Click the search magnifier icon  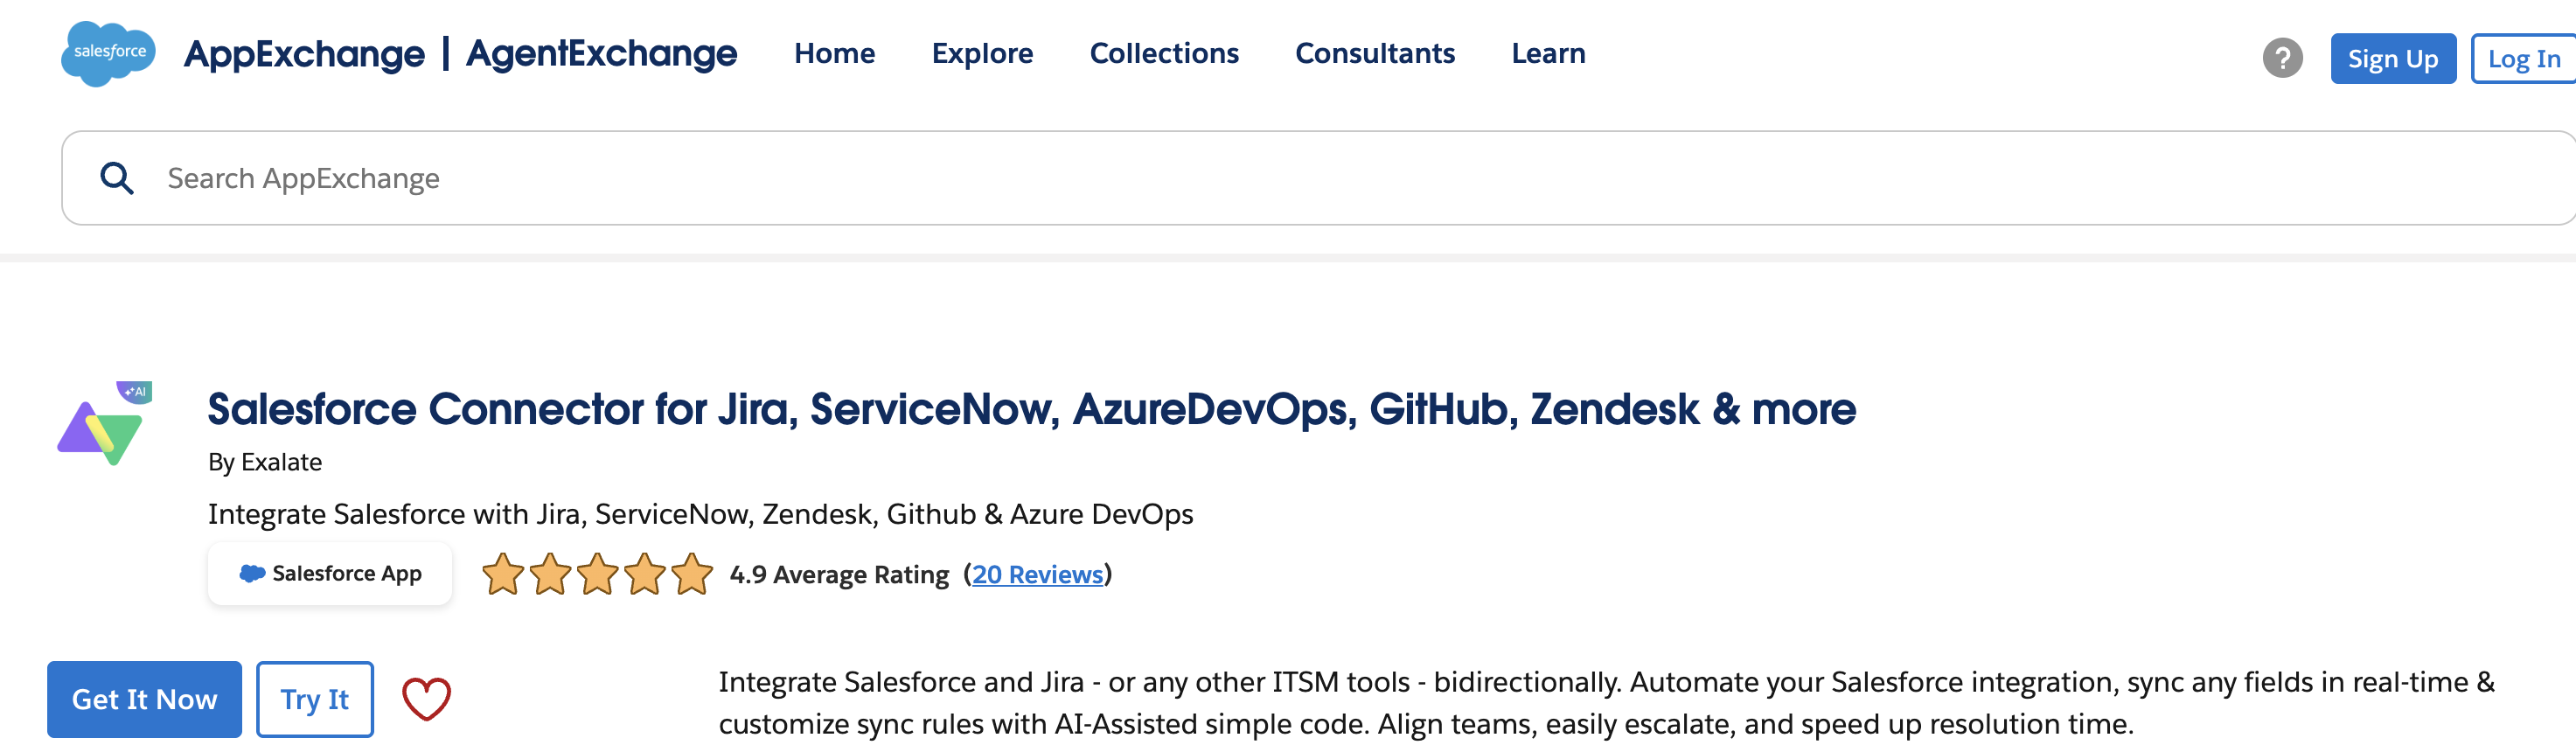pos(117,178)
